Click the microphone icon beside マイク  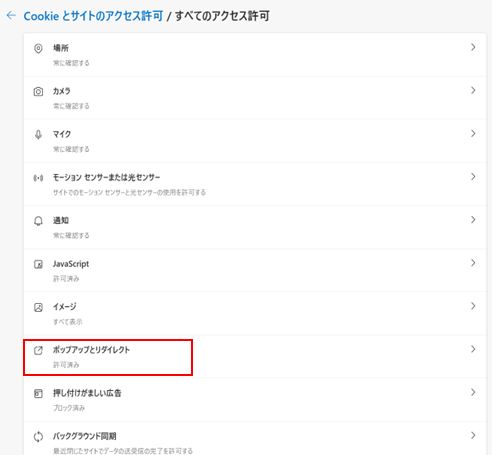coord(38,135)
